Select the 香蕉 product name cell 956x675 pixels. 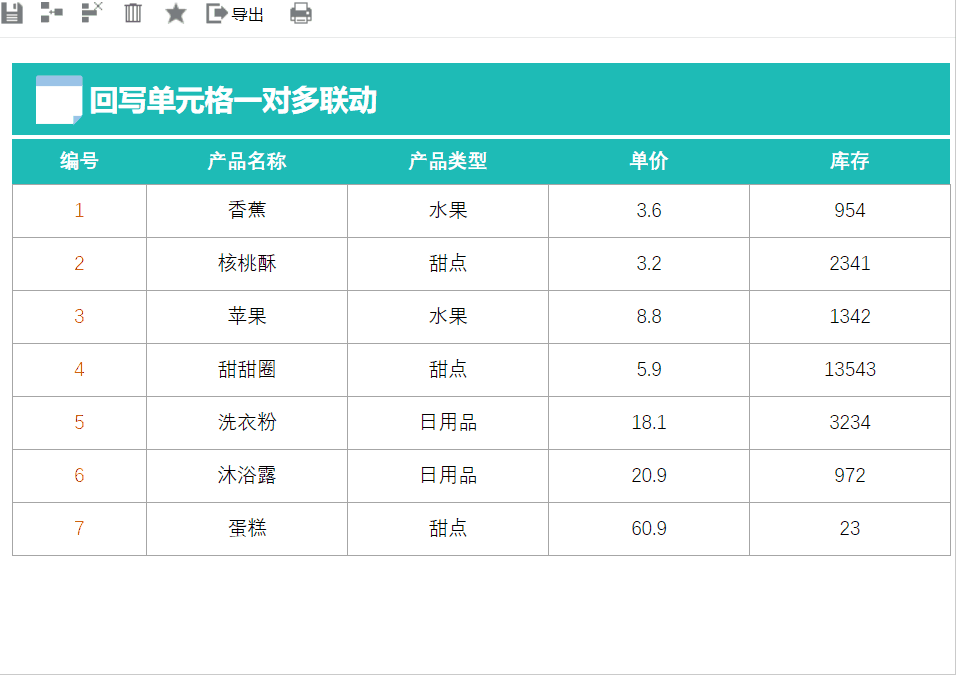pos(247,211)
